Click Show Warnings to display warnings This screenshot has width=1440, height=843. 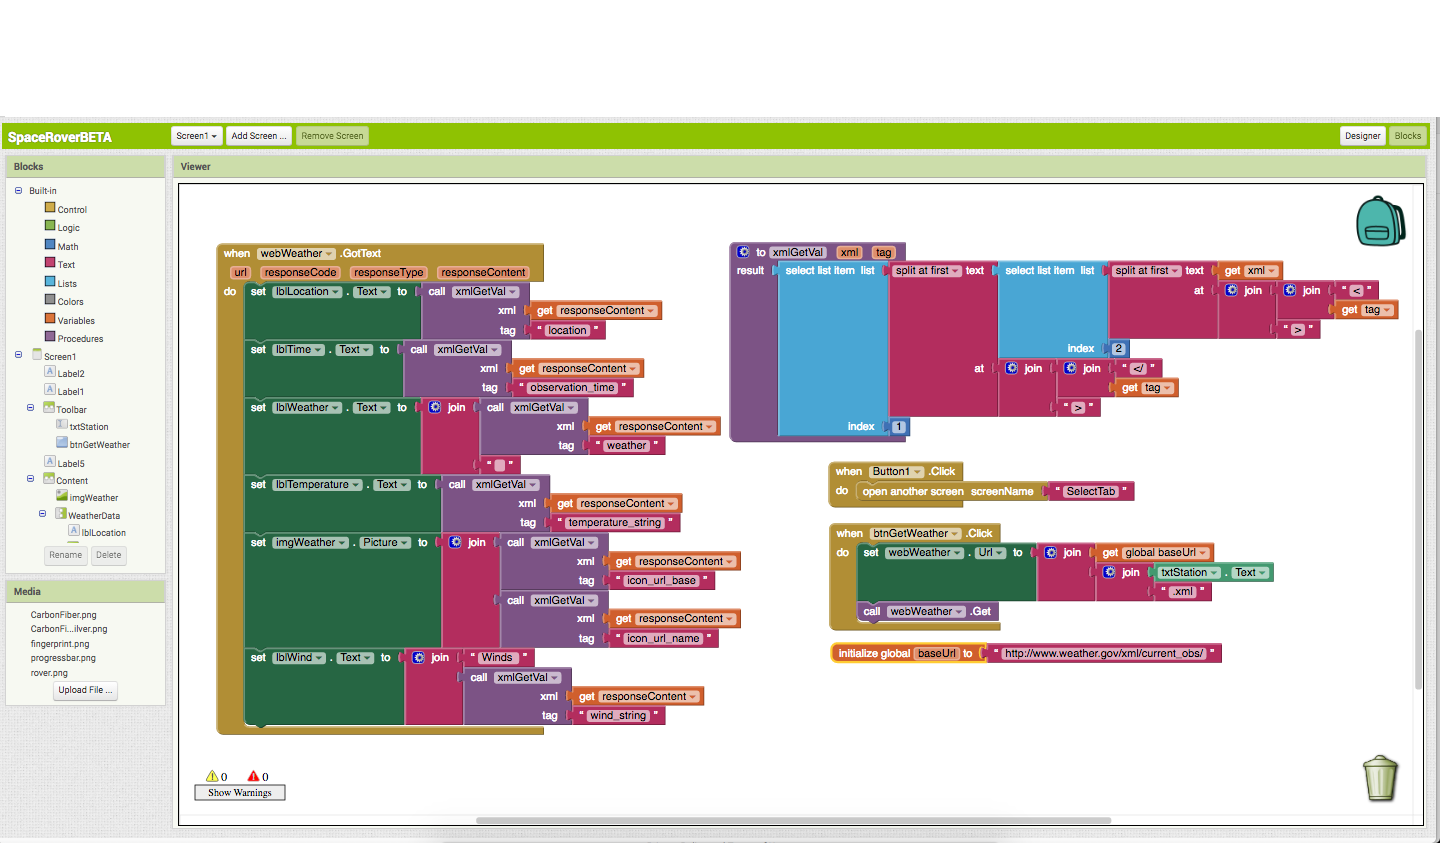[x=239, y=792]
